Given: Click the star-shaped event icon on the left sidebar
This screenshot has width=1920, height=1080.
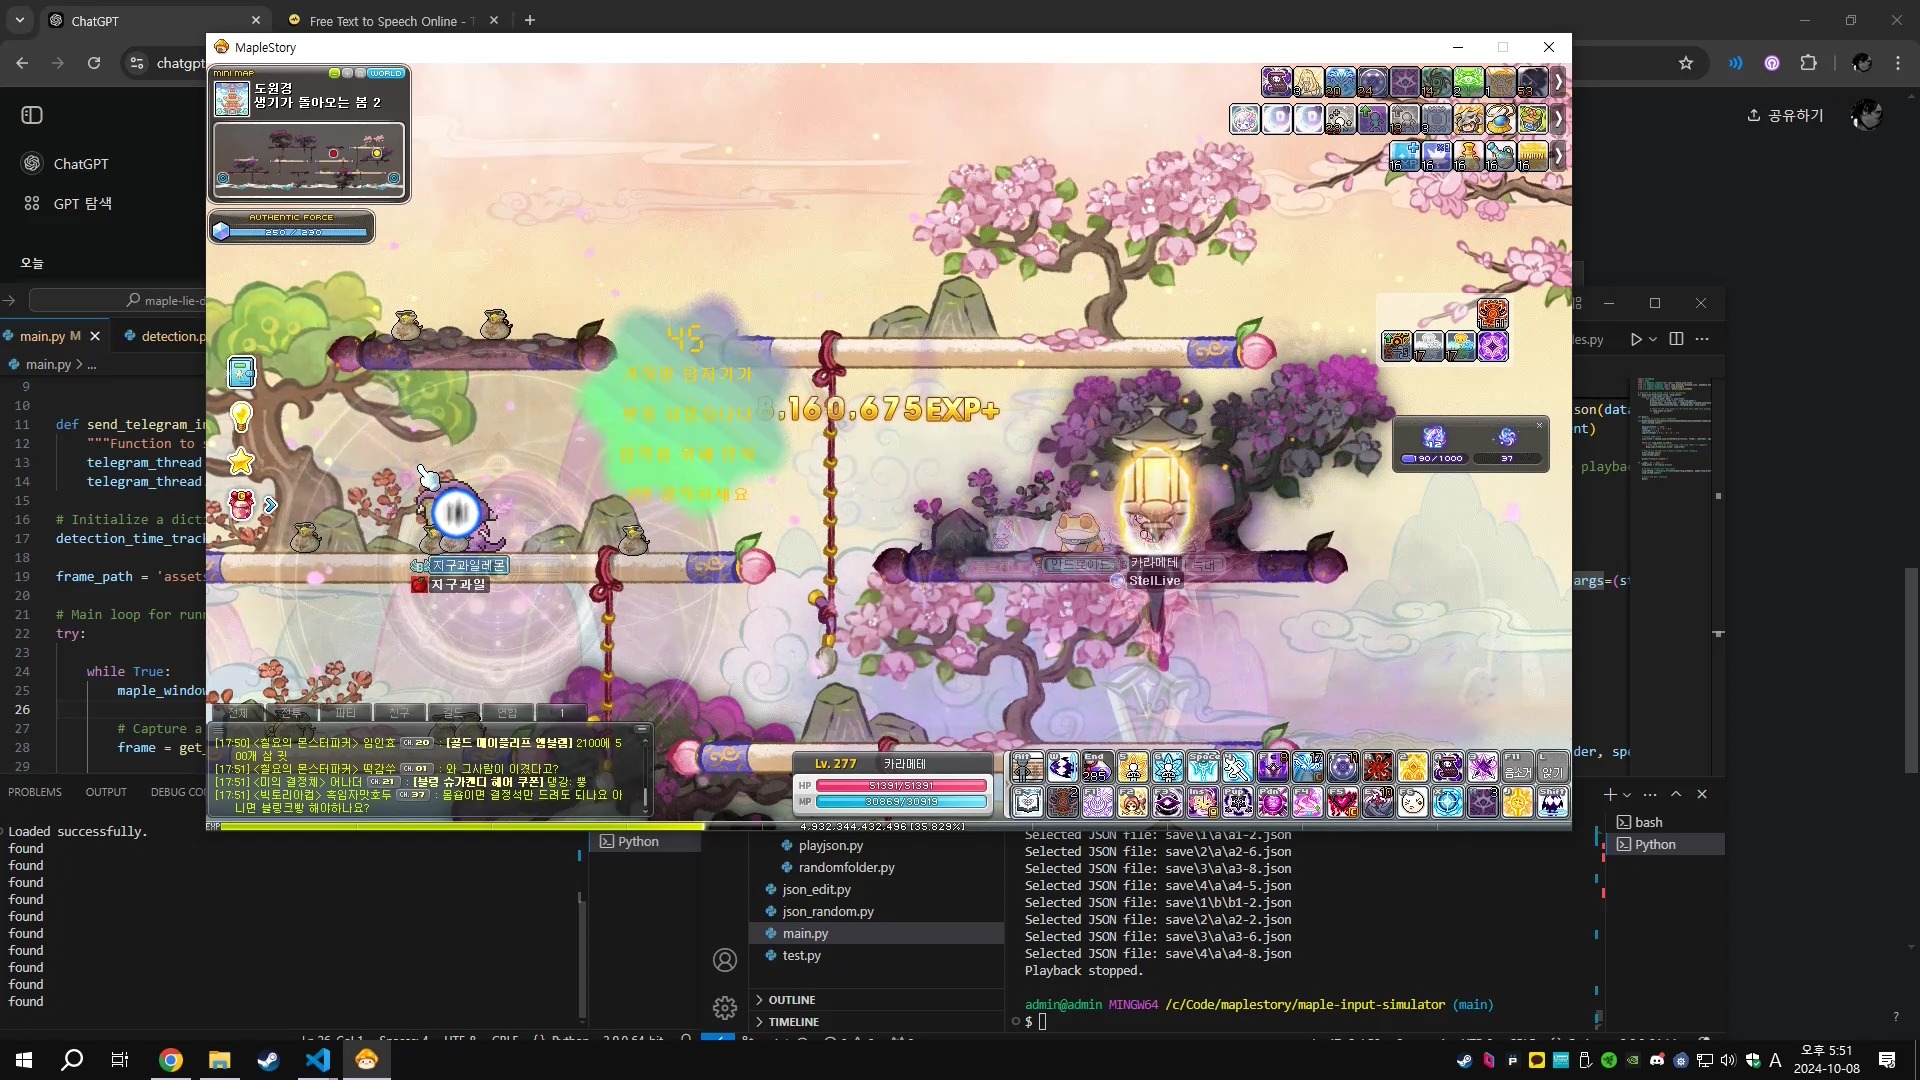Looking at the screenshot, I should pos(240,462).
